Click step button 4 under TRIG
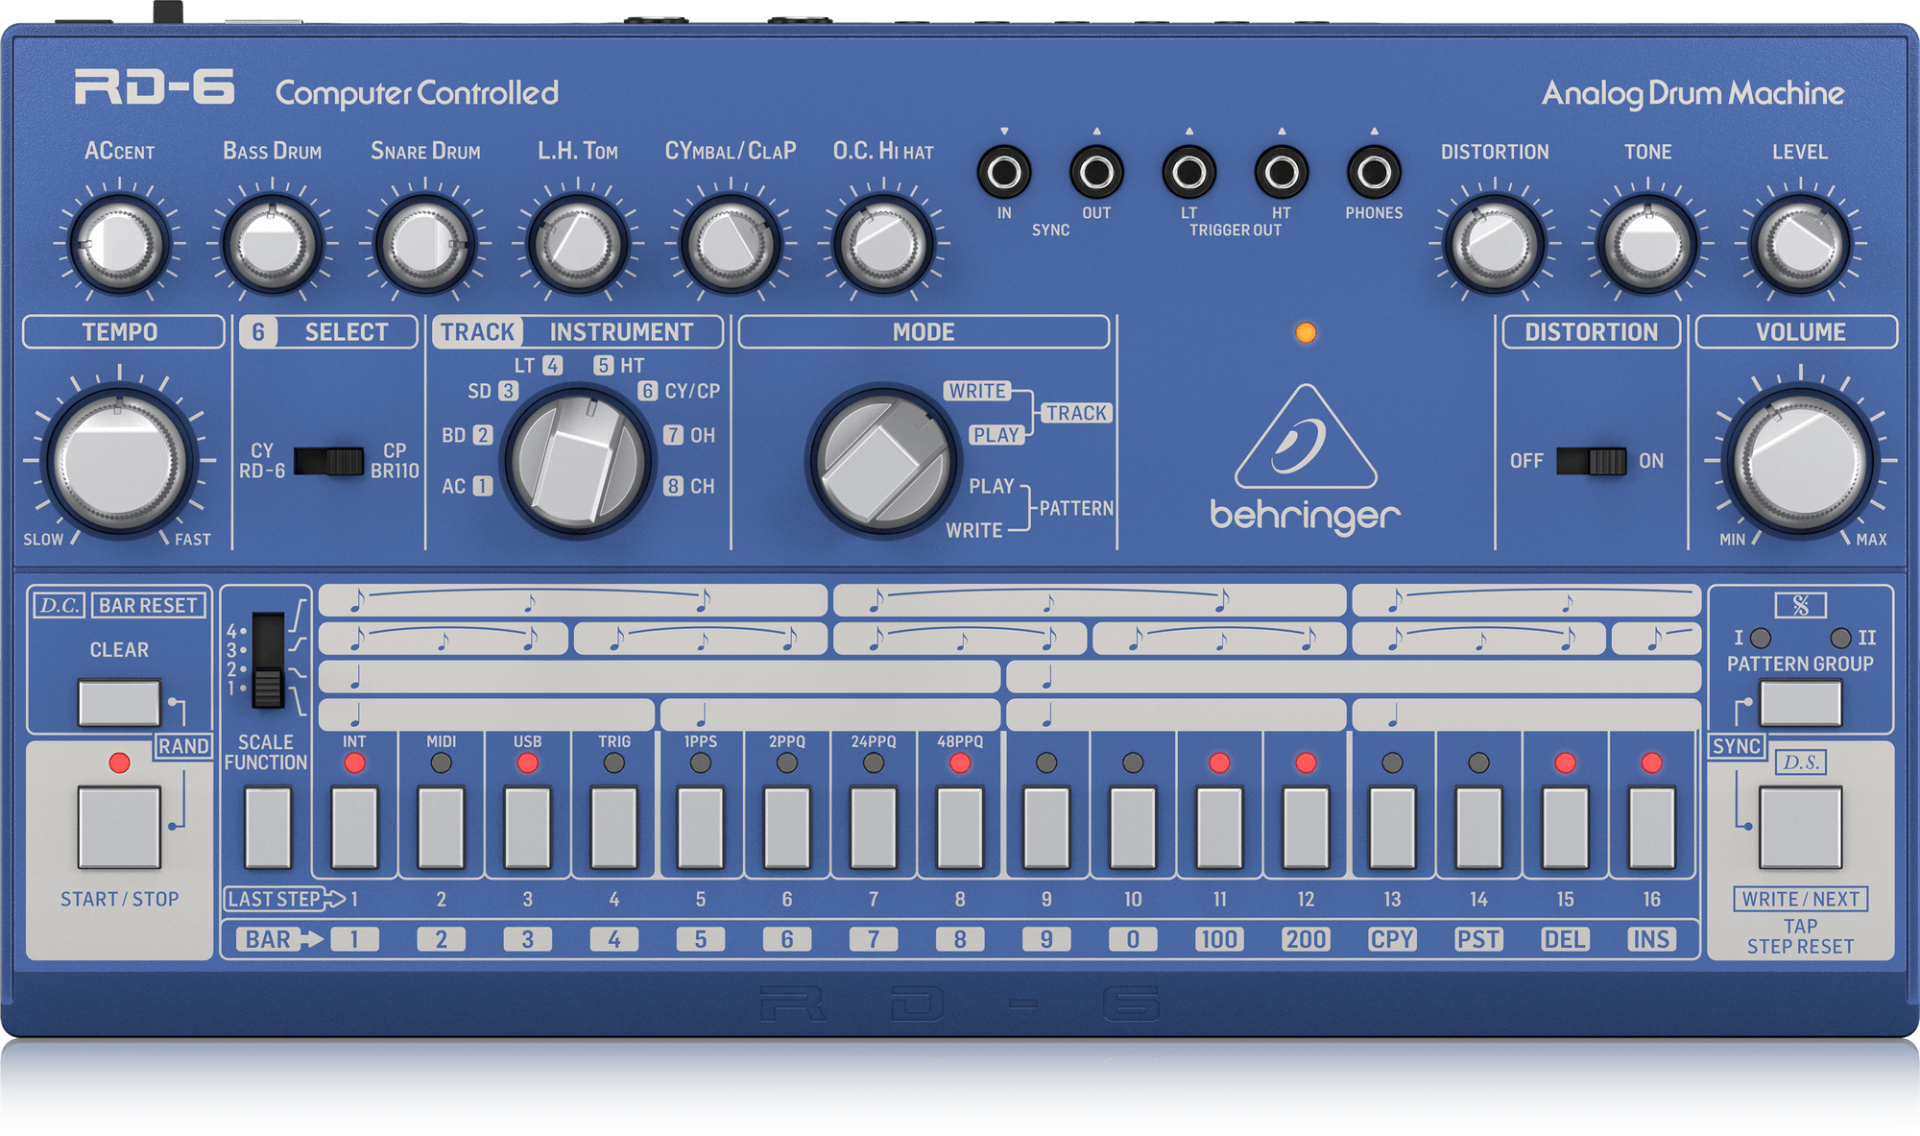Image resolution: width=1920 pixels, height=1136 pixels. tap(614, 827)
